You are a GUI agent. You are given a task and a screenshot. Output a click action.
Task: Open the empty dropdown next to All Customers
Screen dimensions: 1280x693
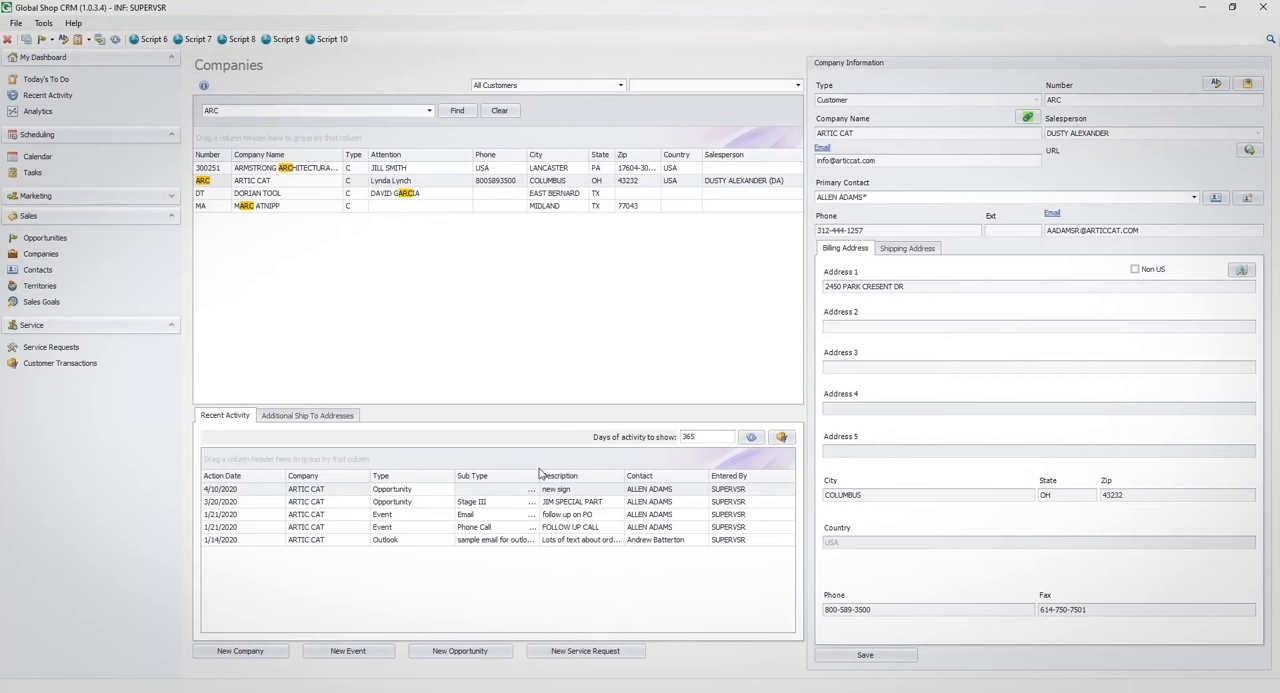797,85
